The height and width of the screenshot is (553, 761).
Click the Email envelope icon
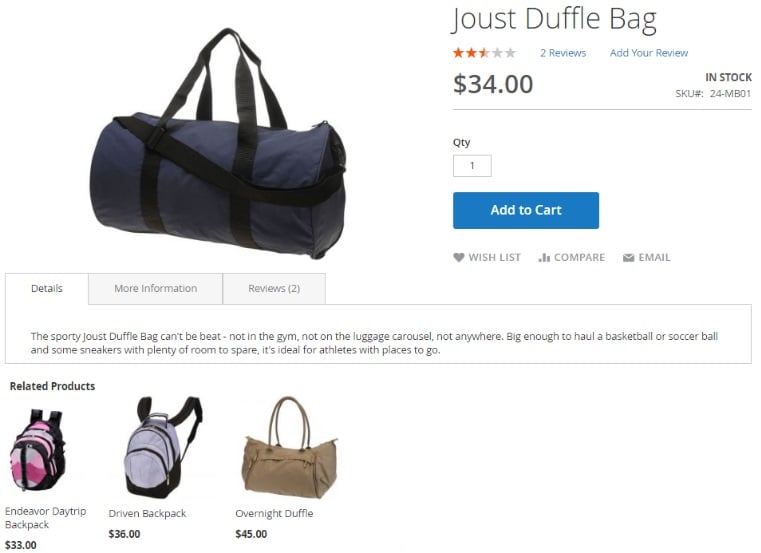tap(629, 258)
